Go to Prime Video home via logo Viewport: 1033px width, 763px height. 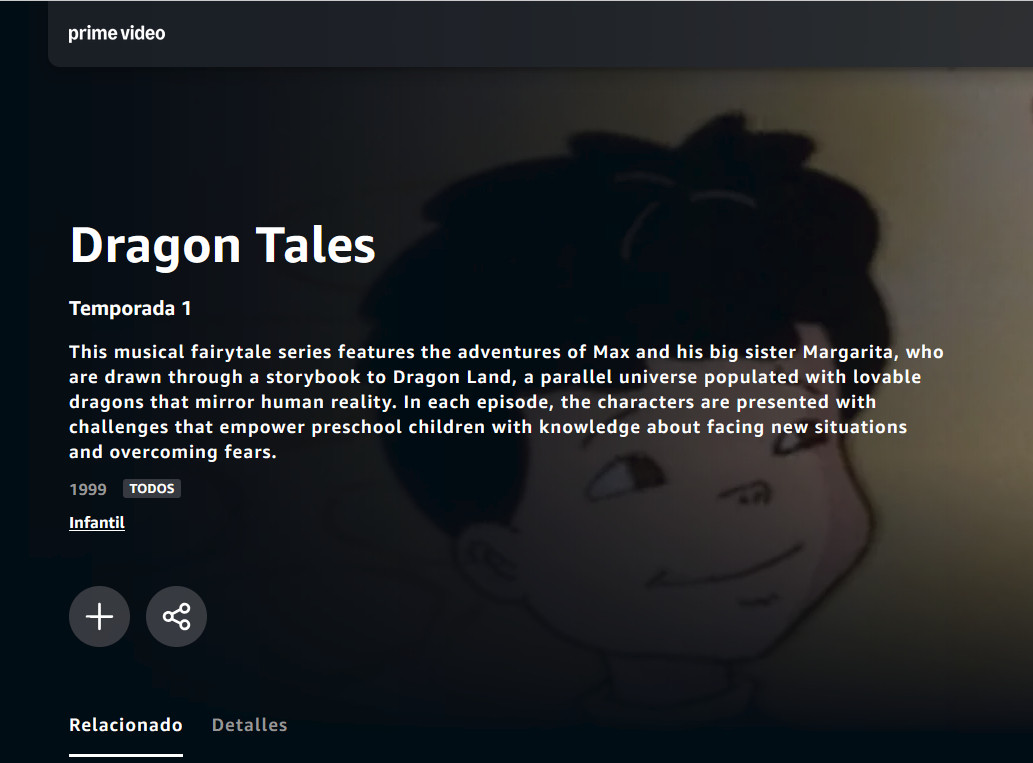pos(117,33)
